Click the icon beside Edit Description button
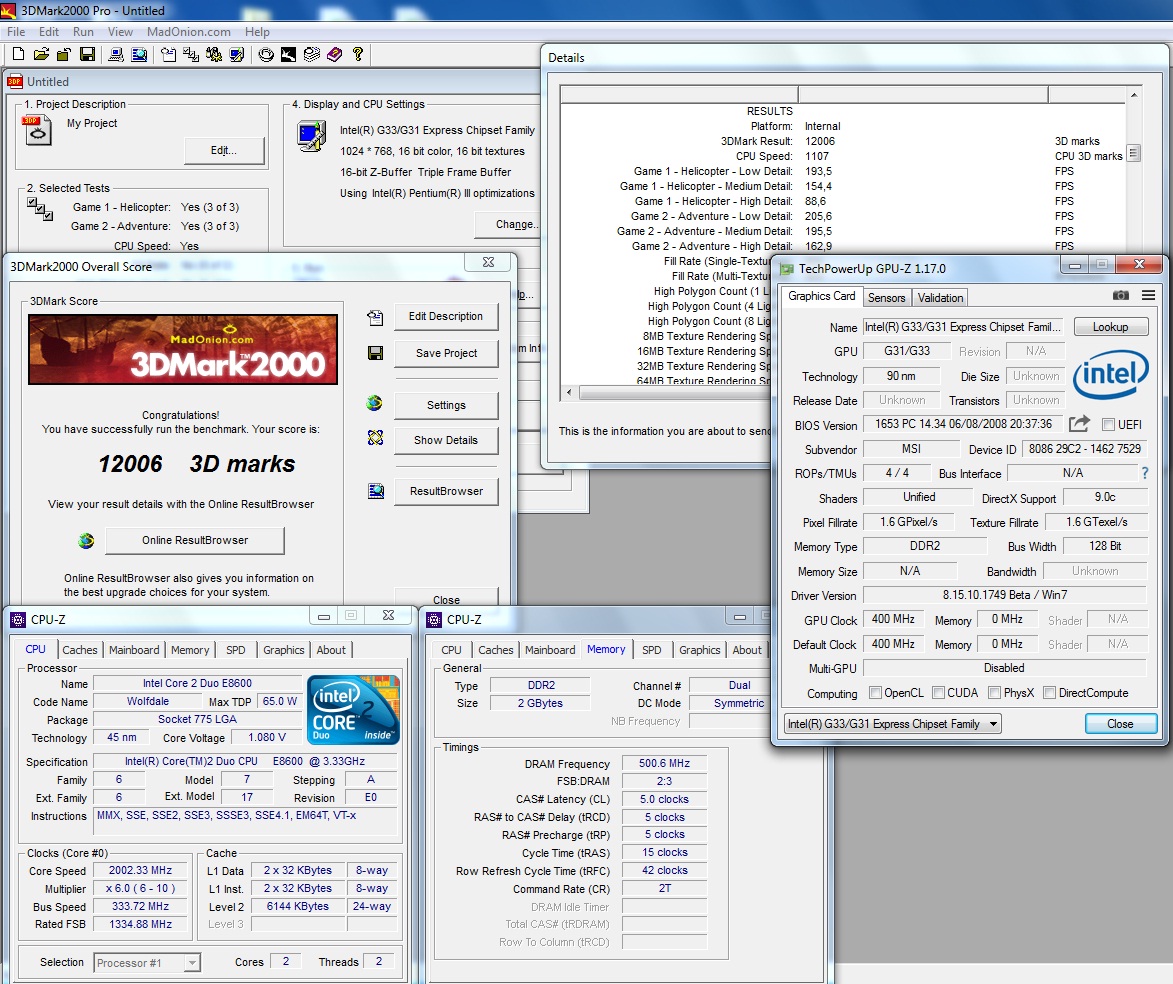The width and height of the screenshot is (1173, 984). click(375, 317)
